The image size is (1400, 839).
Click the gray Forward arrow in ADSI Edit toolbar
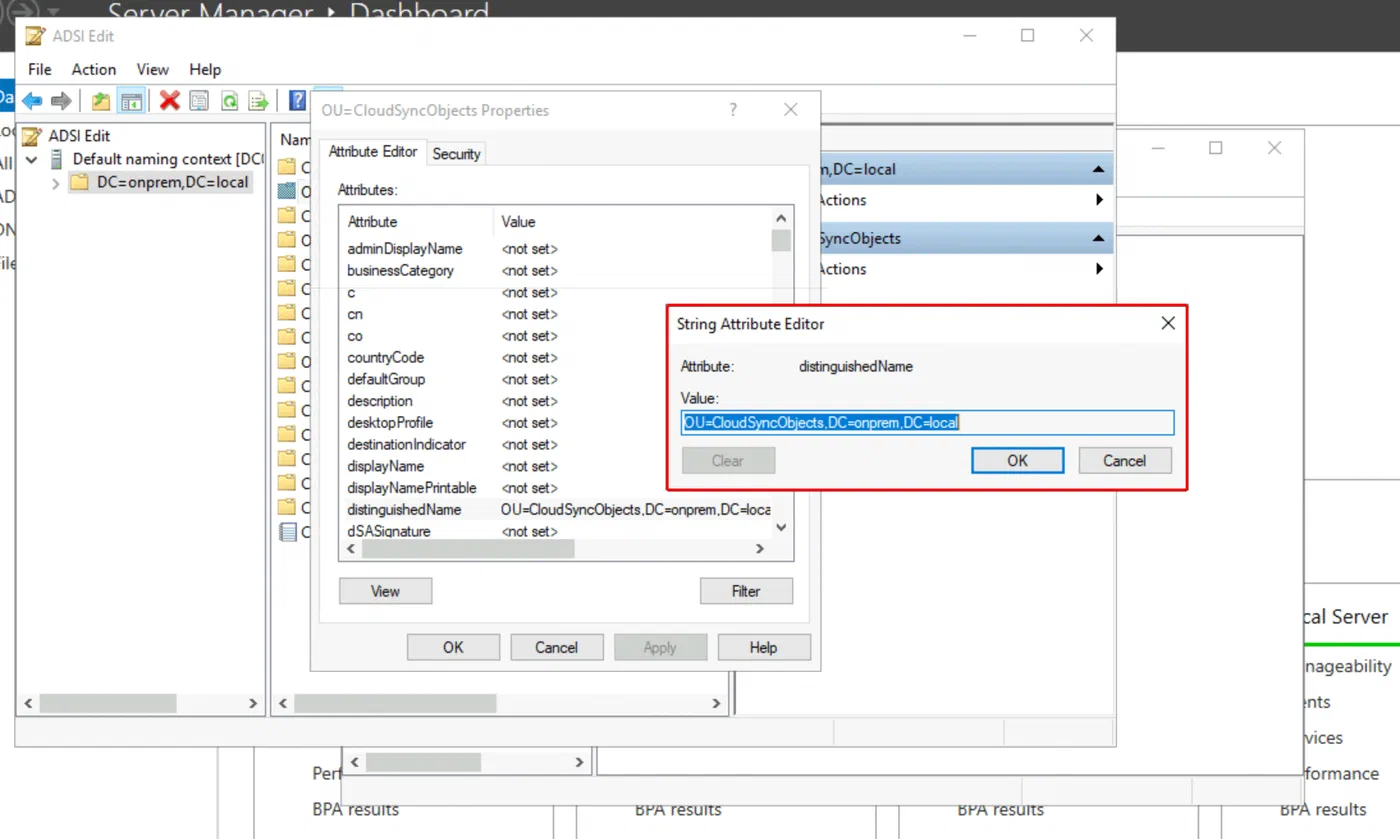coord(61,100)
